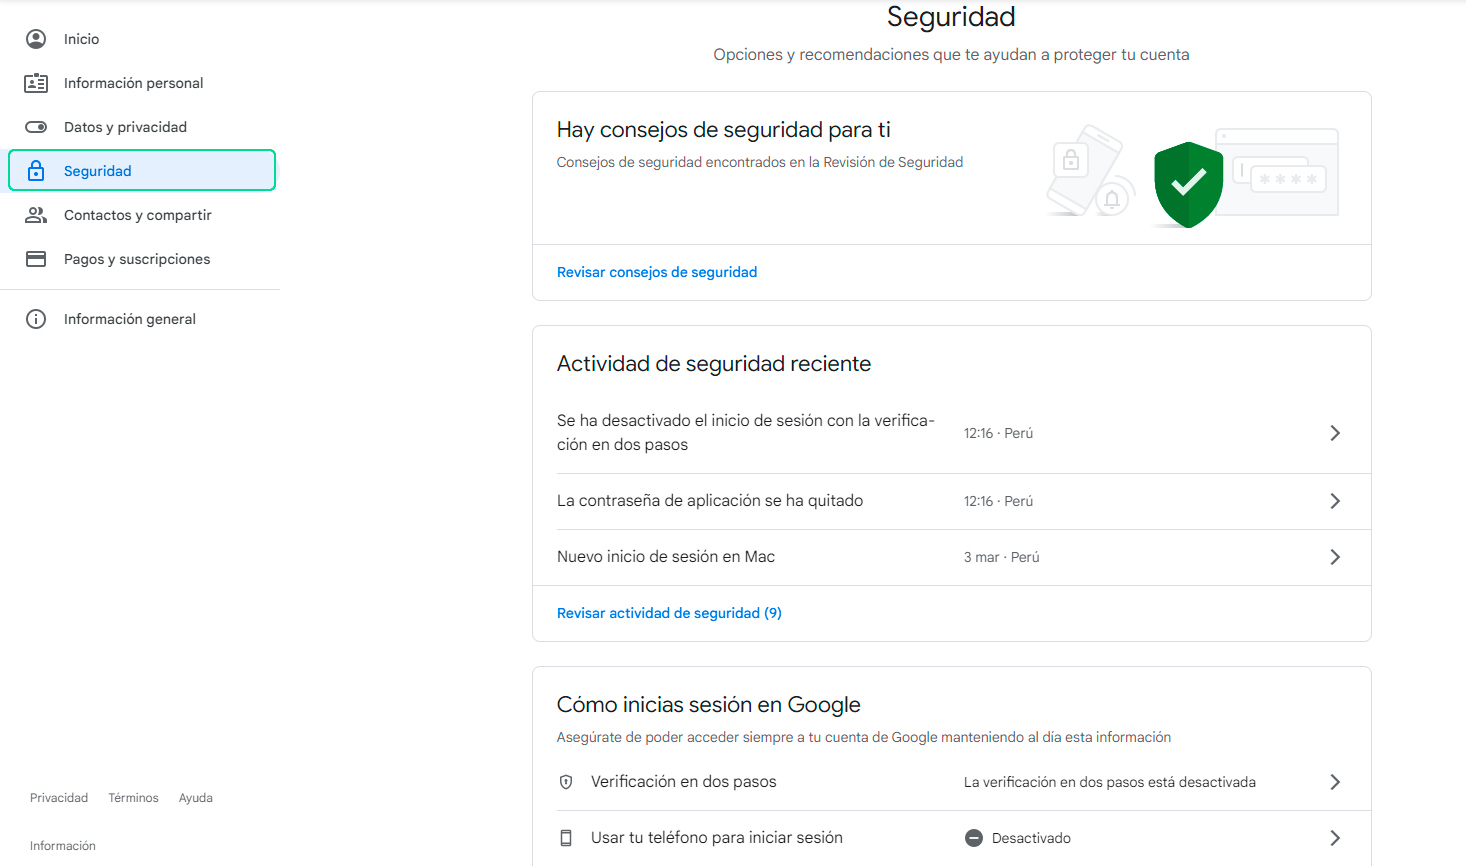Click the shield icon beside Verificación en dos pasos
The width and height of the screenshot is (1466, 866).
[566, 782]
